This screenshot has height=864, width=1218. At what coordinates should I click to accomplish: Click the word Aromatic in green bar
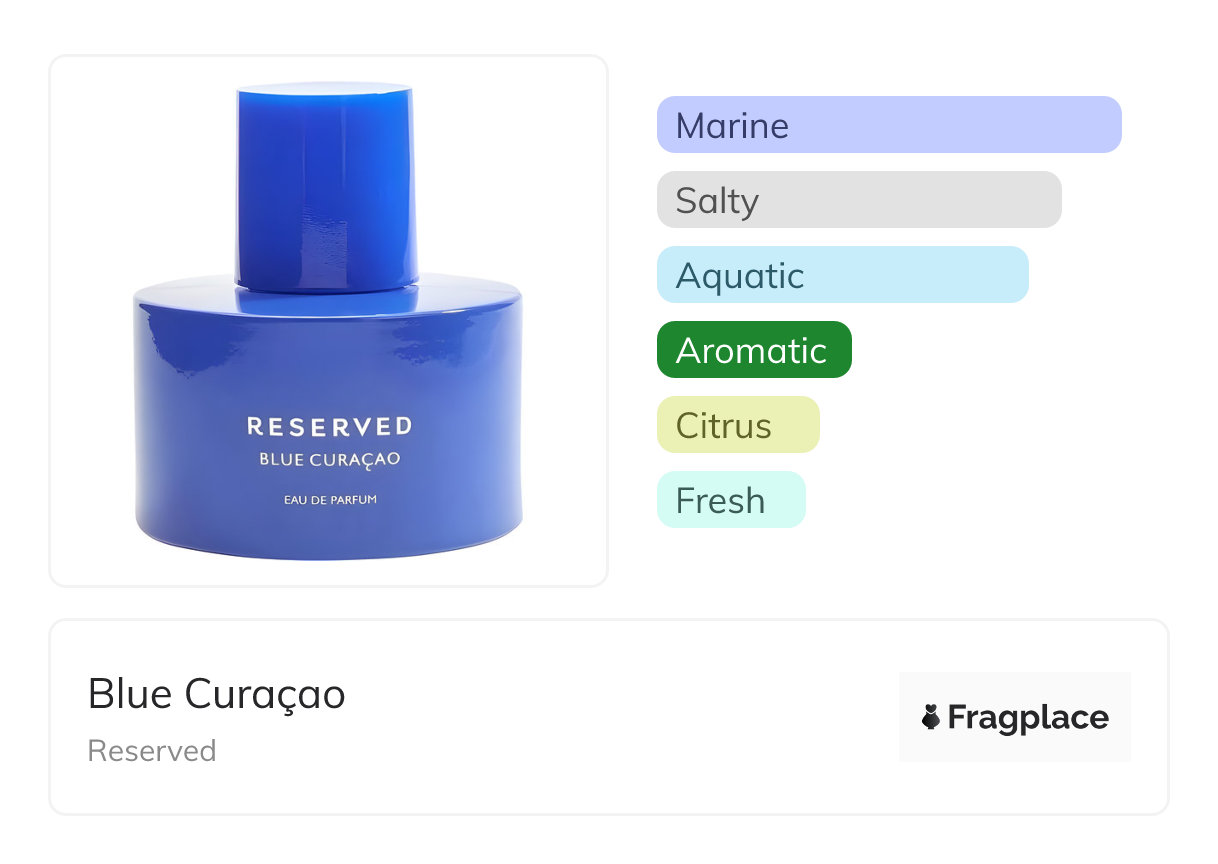coord(751,350)
